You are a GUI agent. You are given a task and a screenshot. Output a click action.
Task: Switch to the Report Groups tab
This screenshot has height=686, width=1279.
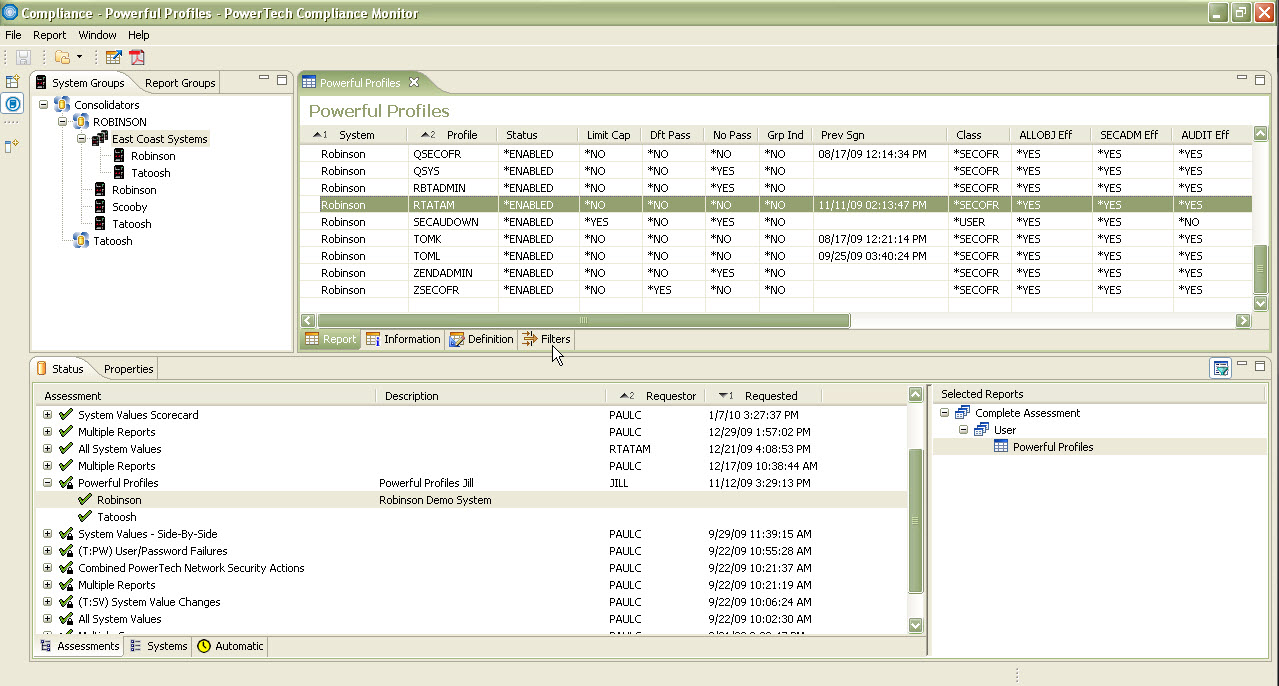pos(179,83)
